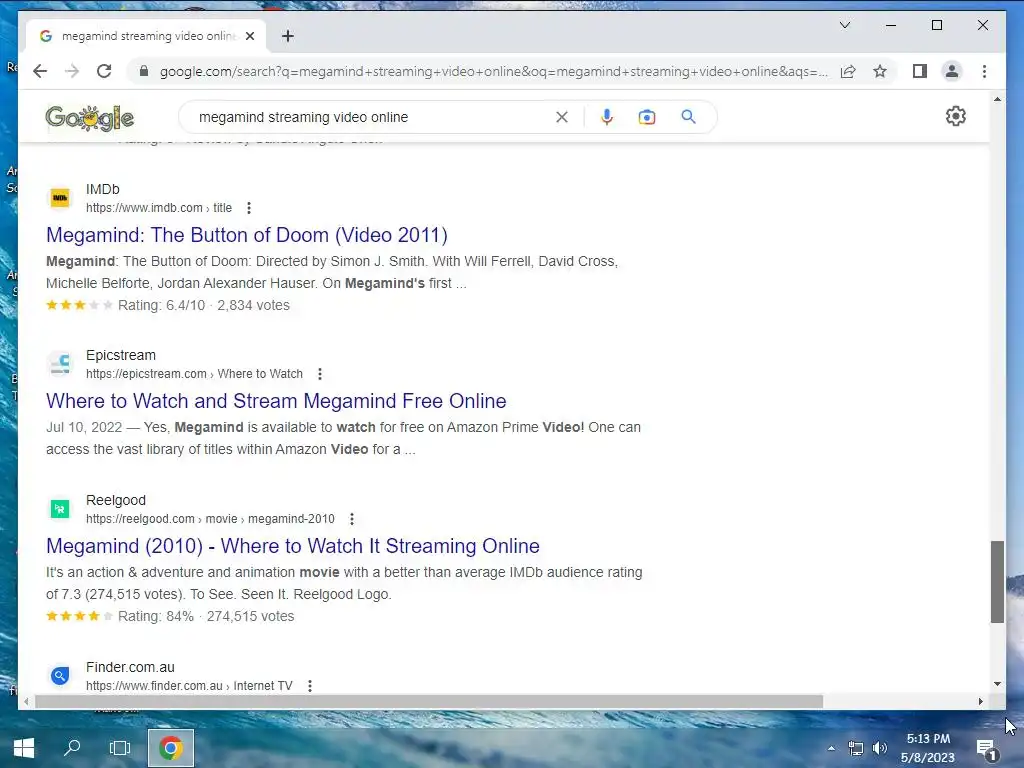1024x768 pixels.
Task: Click the vertical scrollbar thumb
Action: click(x=997, y=582)
